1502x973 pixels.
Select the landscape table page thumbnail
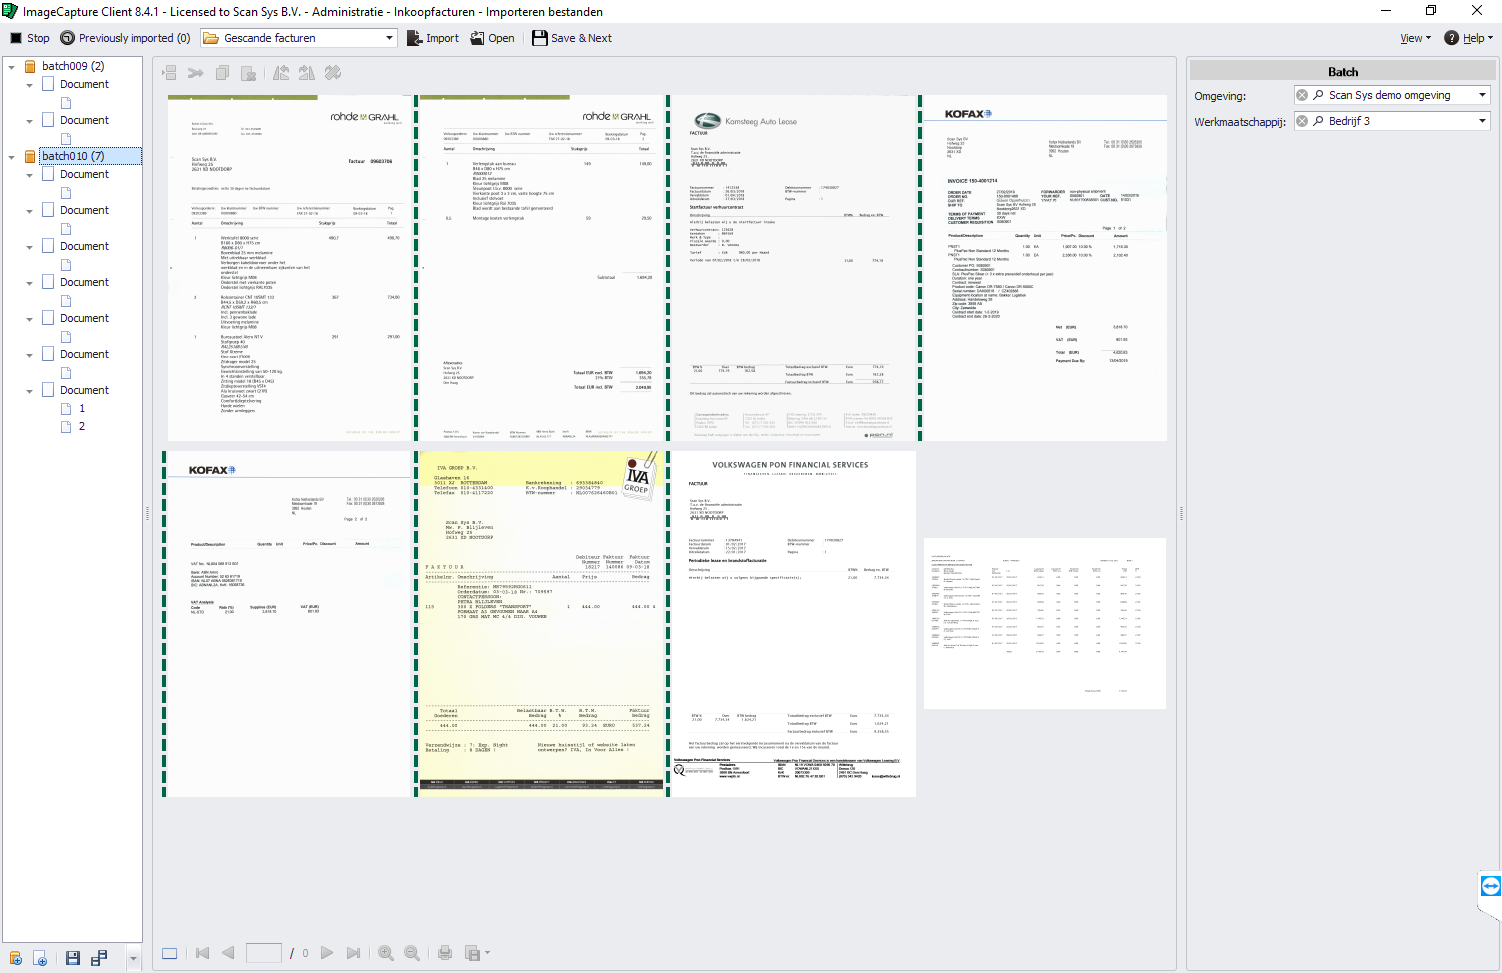(1045, 624)
